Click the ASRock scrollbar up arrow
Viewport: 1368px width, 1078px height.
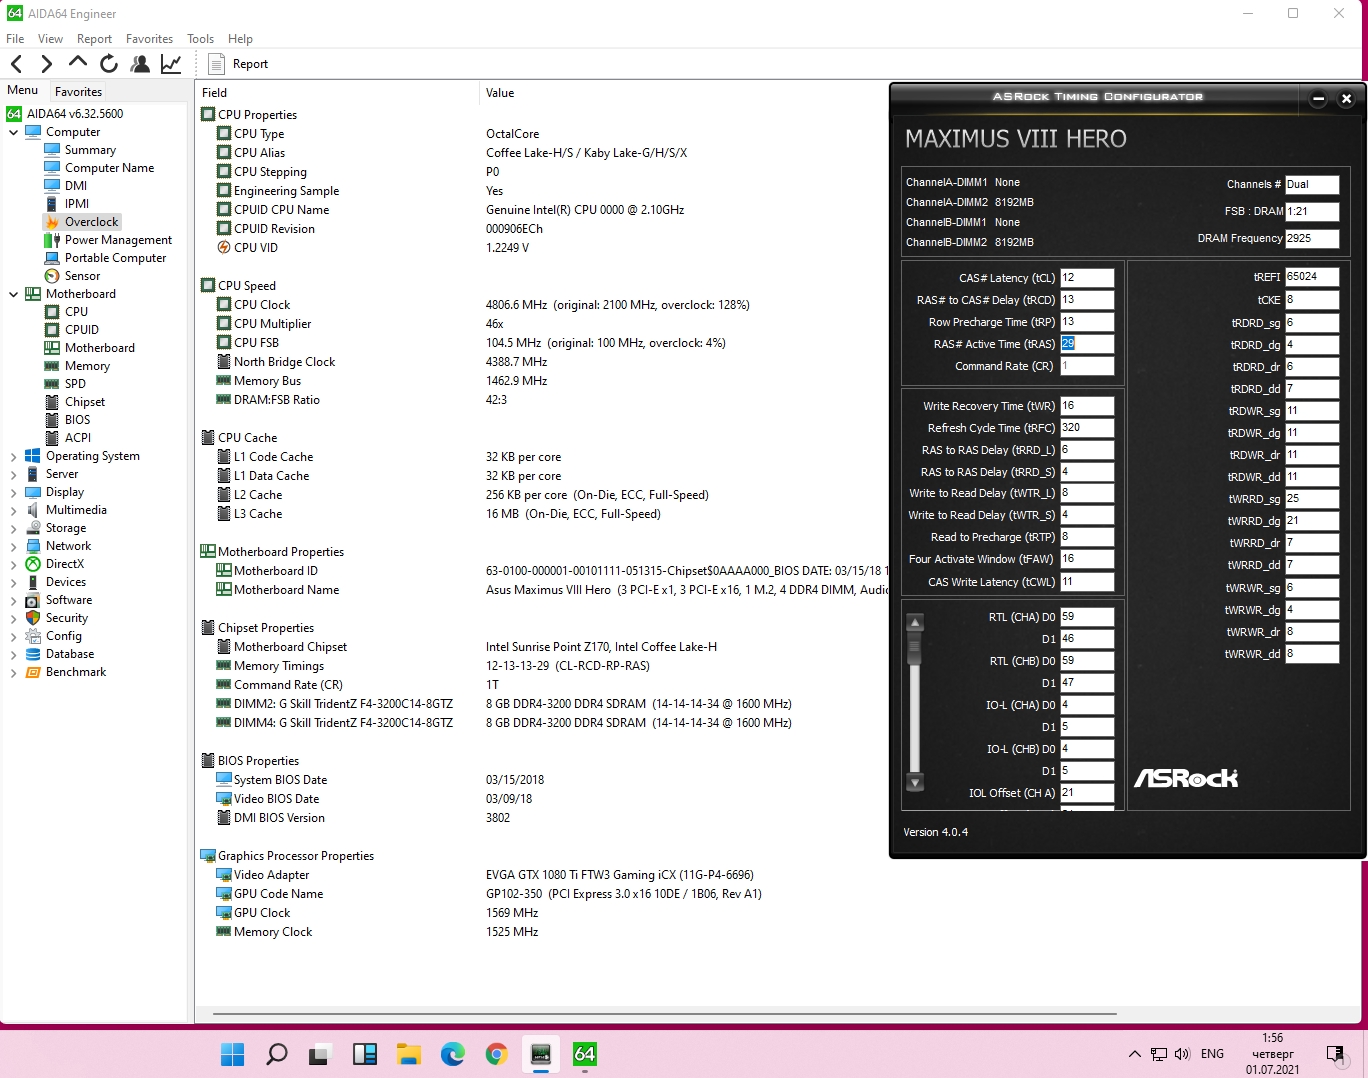tap(914, 622)
